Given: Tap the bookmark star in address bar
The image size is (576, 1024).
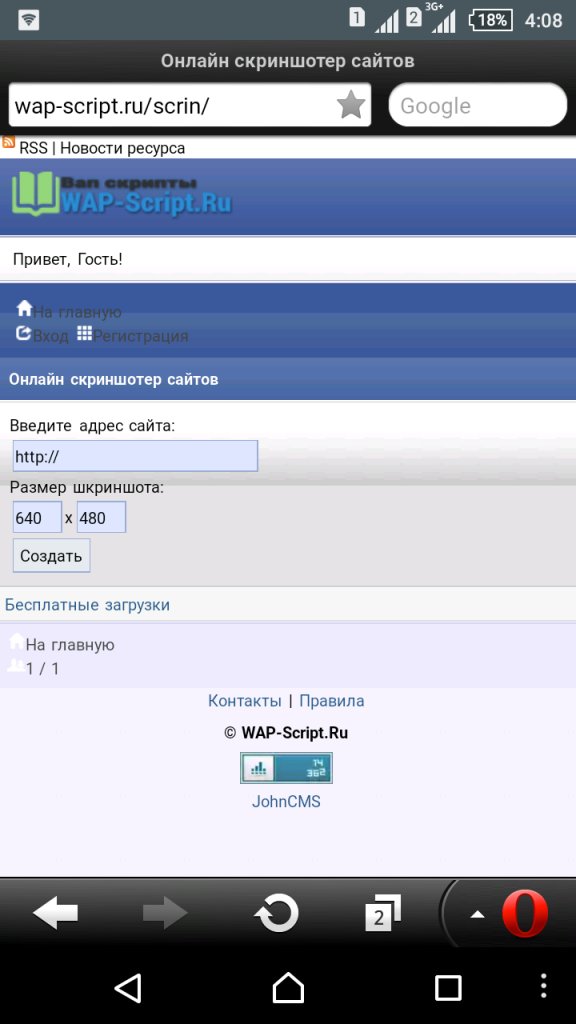Looking at the screenshot, I should (351, 104).
